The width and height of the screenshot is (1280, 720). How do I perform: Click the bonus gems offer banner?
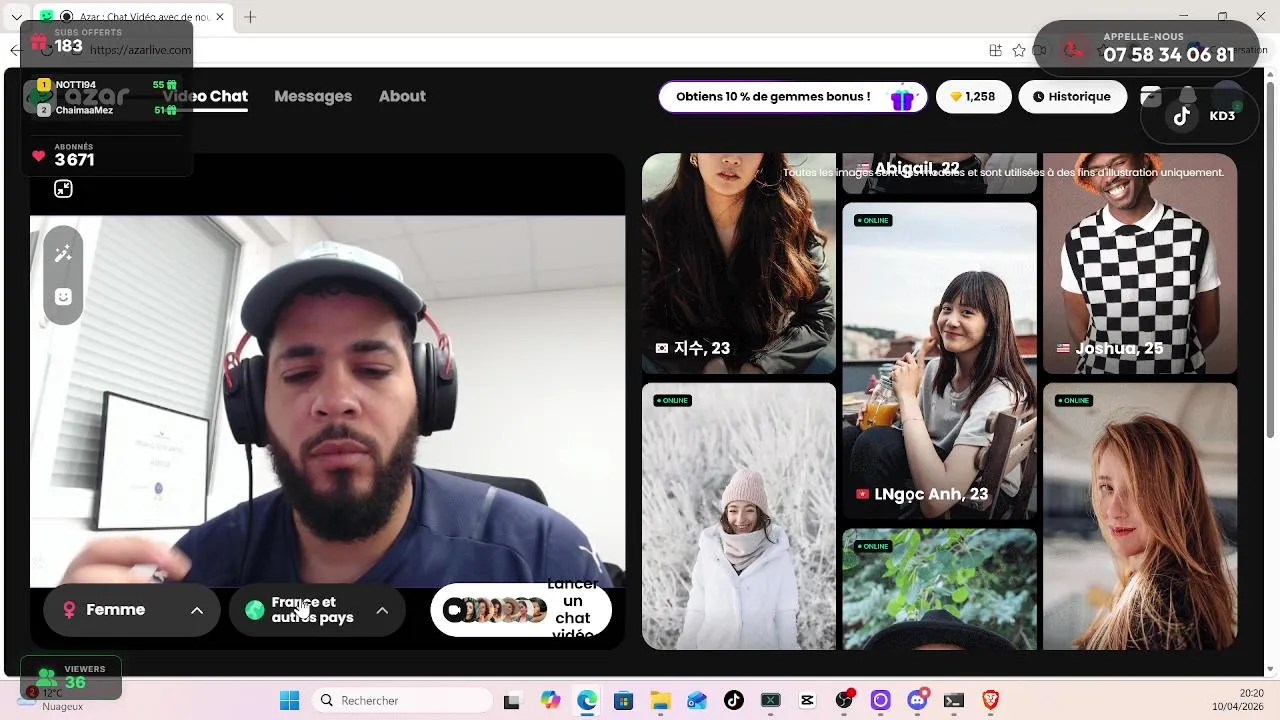pyautogui.click(x=793, y=97)
